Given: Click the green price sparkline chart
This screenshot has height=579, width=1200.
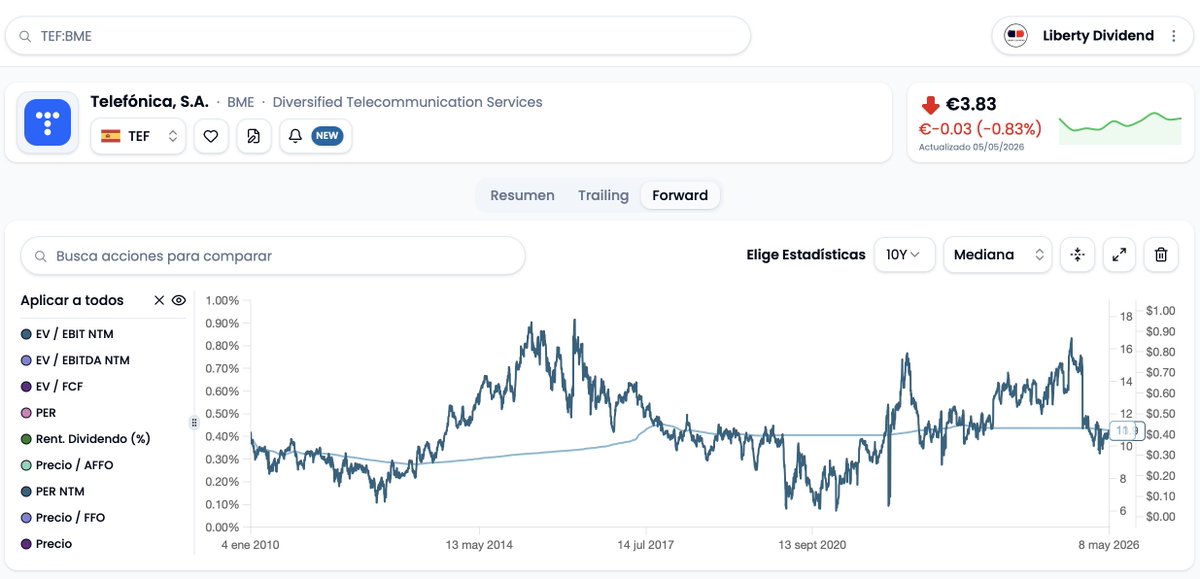Looking at the screenshot, I should tap(1120, 128).
